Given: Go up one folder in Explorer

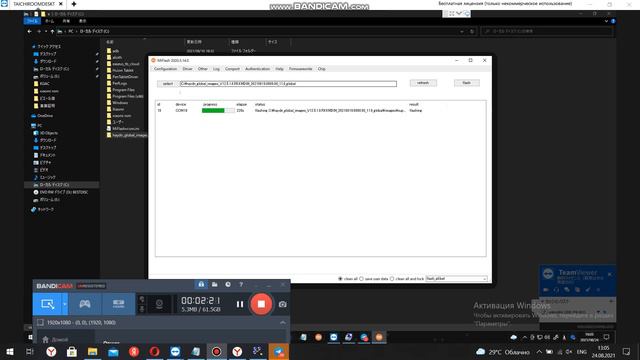Looking at the screenshot, I should (52, 31).
